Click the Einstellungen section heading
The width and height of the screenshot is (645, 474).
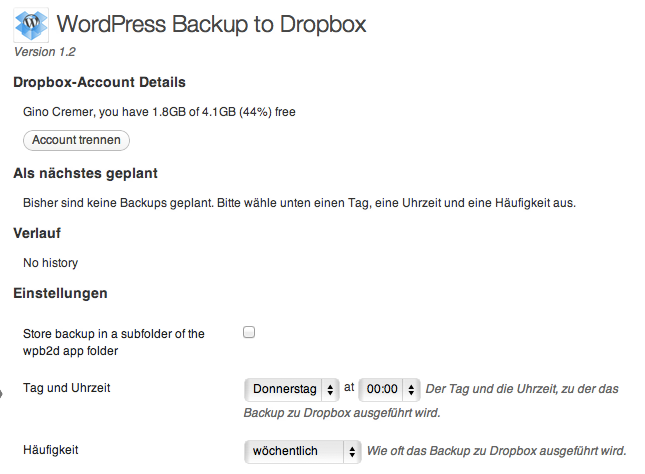coord(60,294)
